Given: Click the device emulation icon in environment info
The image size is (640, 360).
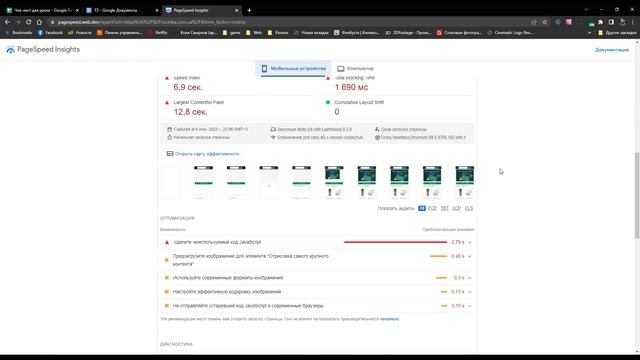Looking at the screenshot, I should pyautogui.click(x=273, y=129).
